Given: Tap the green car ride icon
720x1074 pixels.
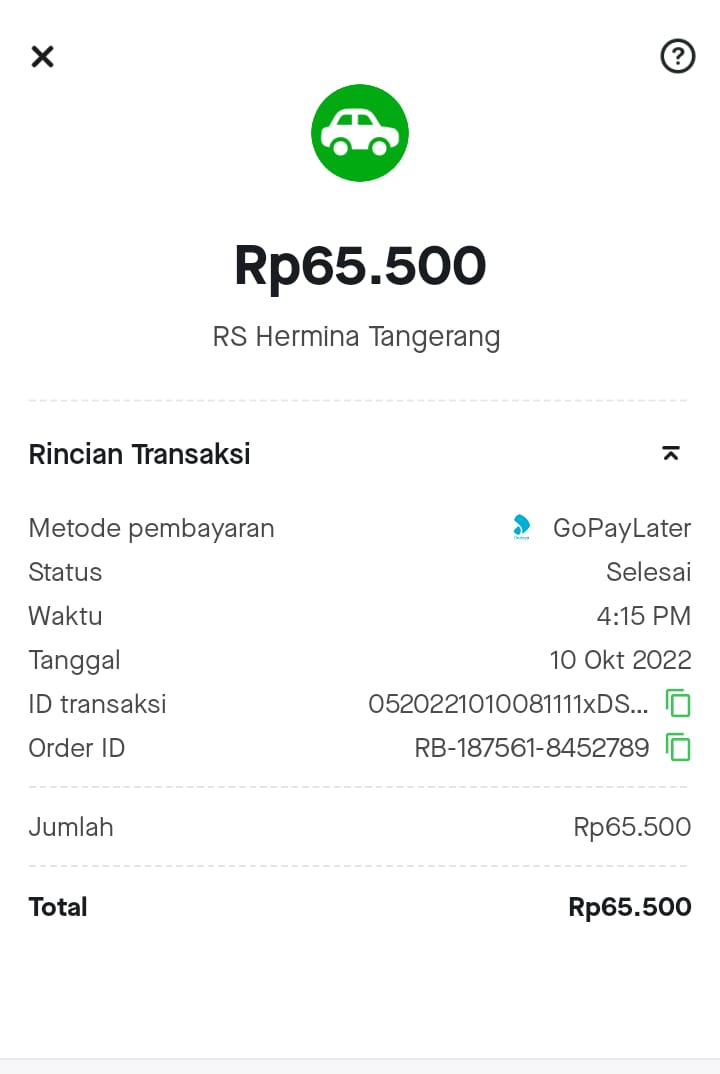Looking at the screenshot, I should coord(360,133).
